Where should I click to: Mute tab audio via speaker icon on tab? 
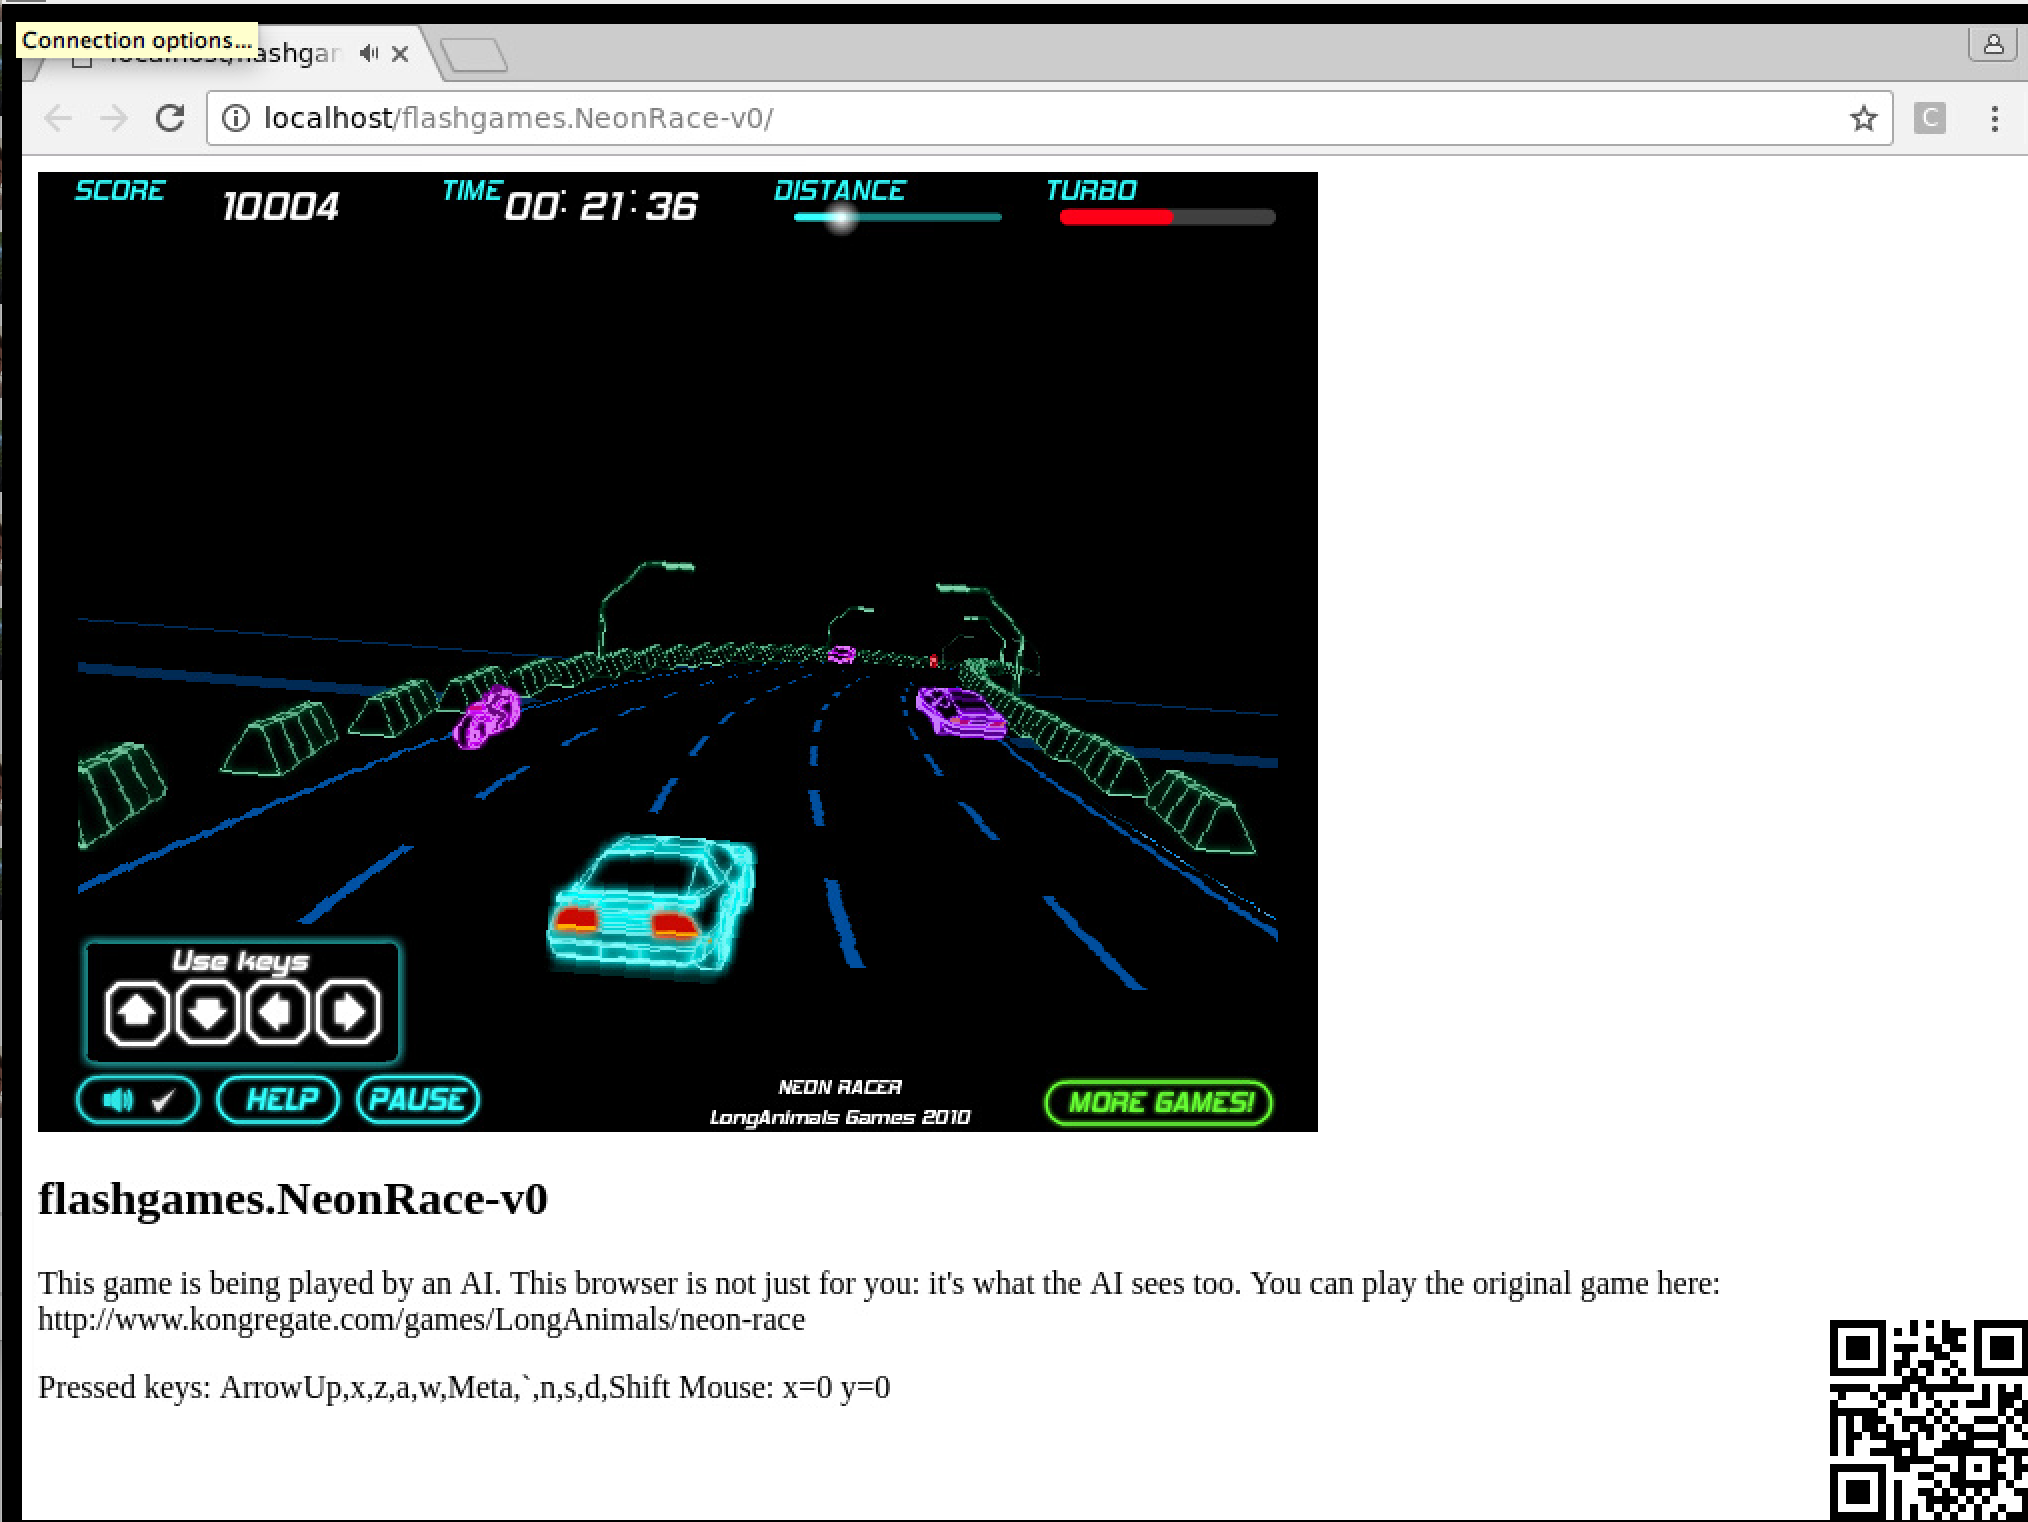point(369,53)
